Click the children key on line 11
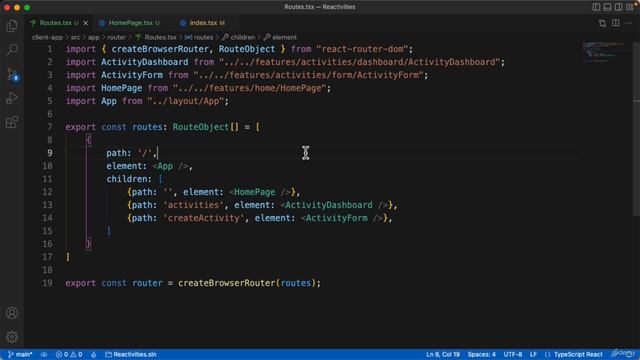The image size is (640, 360). [x=126, y=179]
